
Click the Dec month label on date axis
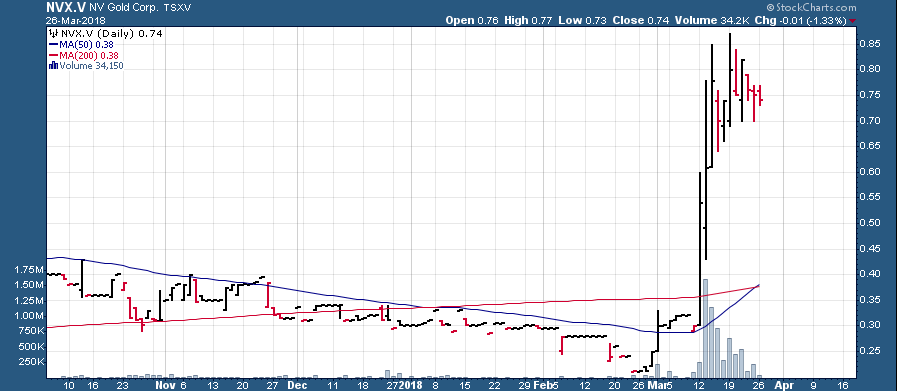click(x=296, y=385)
